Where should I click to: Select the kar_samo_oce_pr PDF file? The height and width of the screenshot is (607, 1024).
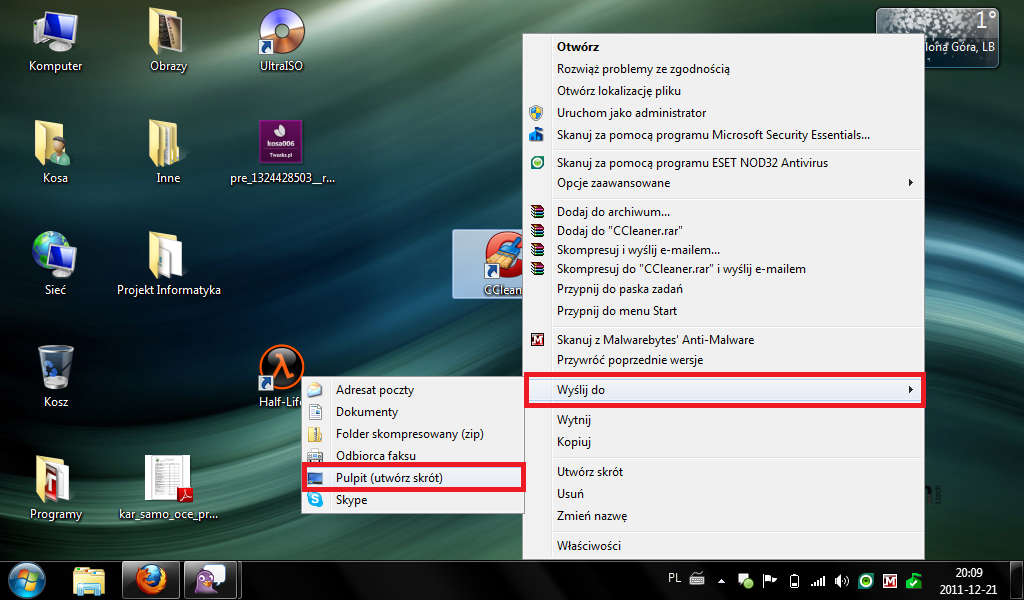(x=168, y=488)
